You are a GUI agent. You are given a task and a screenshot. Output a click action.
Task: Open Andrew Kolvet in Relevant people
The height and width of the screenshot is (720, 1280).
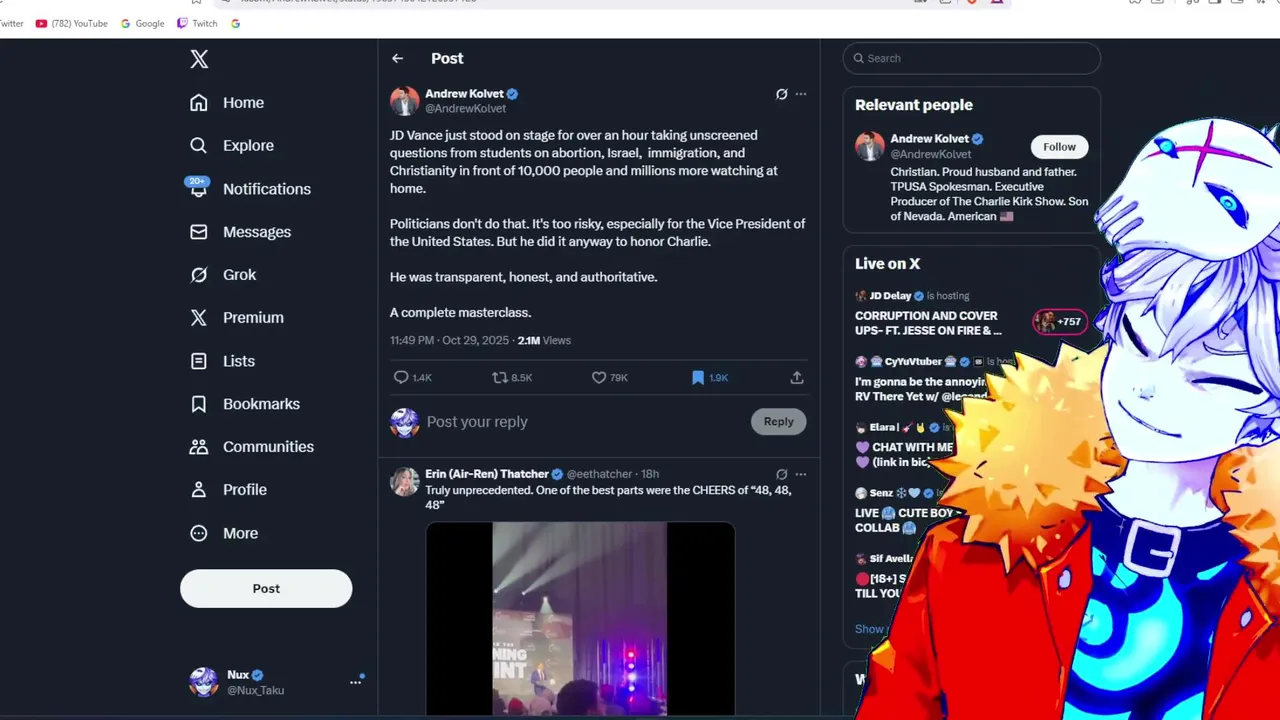pos(930,139)
